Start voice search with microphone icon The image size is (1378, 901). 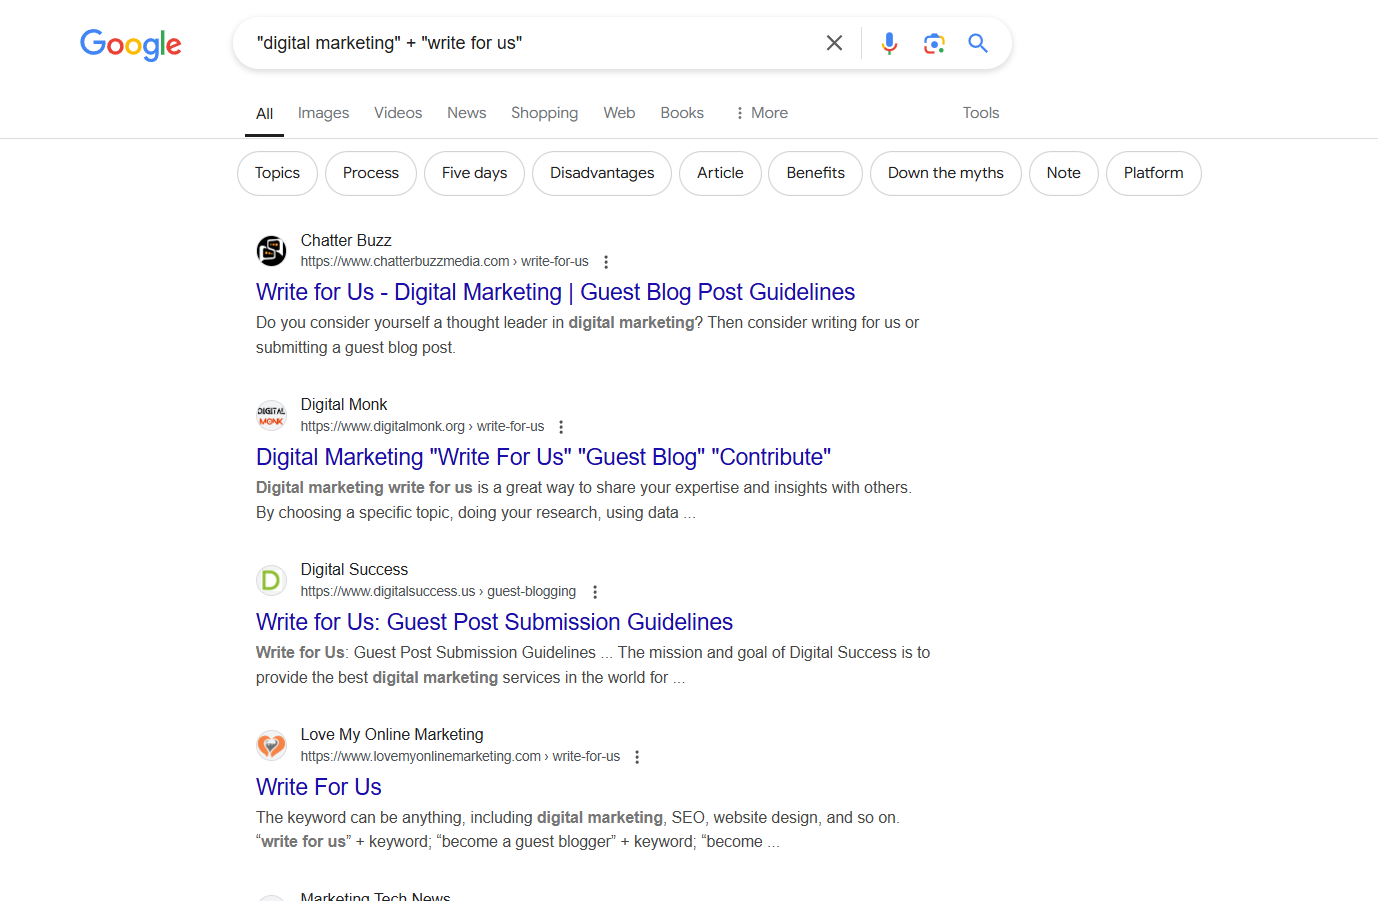889,43
